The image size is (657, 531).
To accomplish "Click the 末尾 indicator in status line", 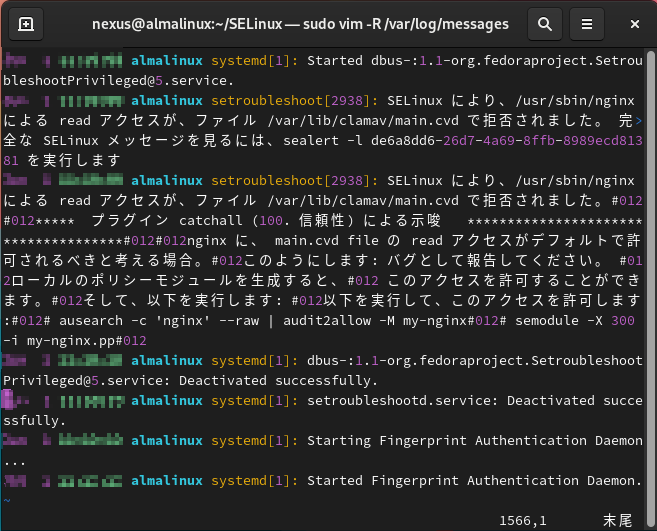I will tap(618, 520).
